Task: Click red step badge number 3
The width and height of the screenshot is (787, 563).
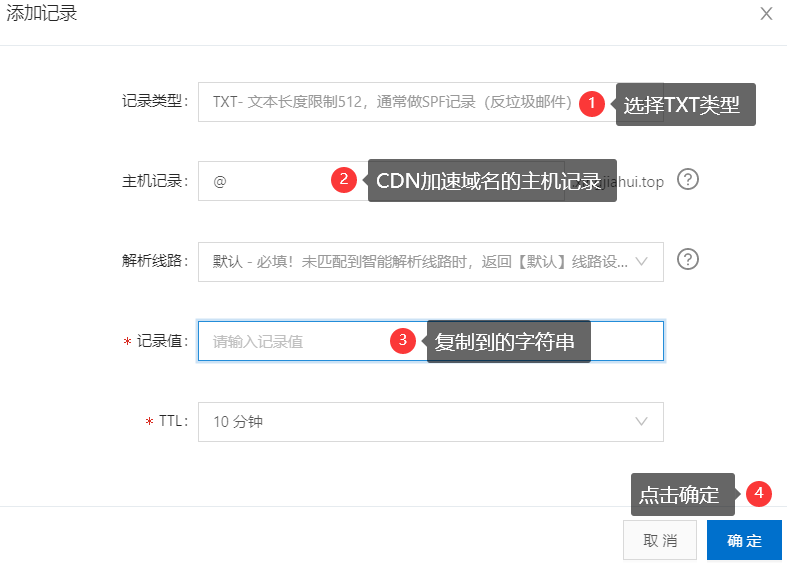Action: click(x=402, y=340)
